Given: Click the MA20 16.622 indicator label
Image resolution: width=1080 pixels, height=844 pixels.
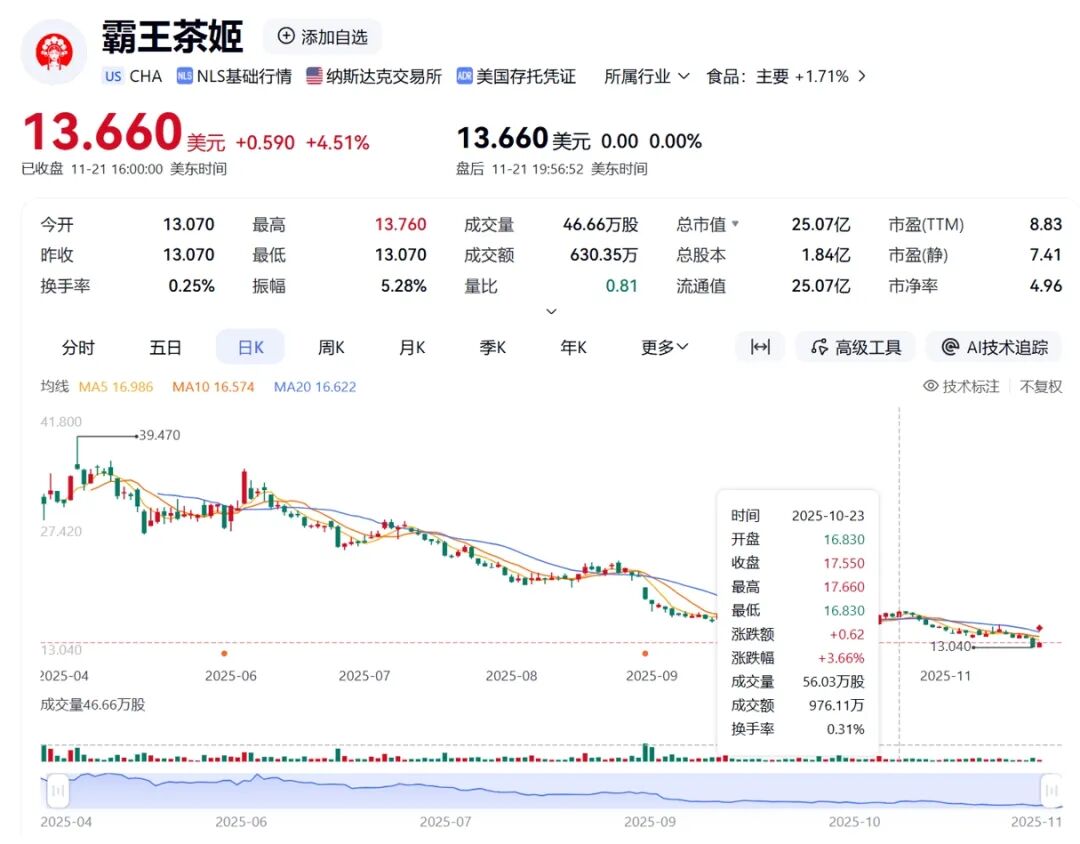Looking at the screenshot, I should (x=315, y=387).
